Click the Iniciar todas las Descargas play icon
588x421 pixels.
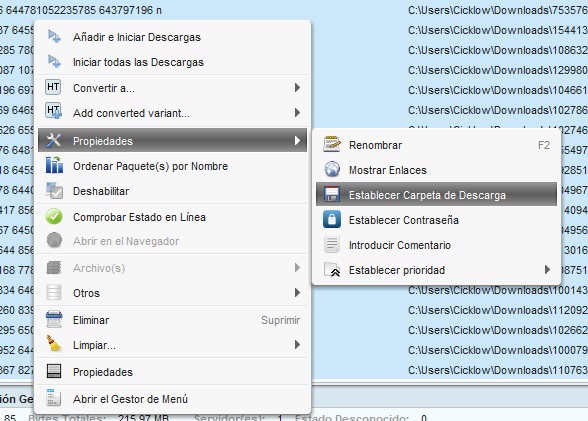pos(54,61)
